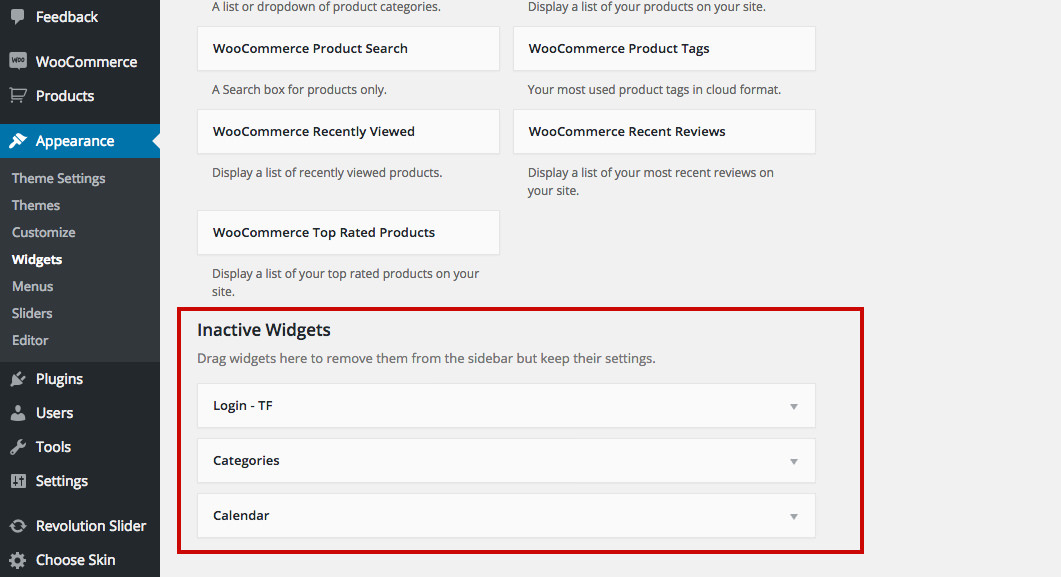This screenshot has height=577, width=1061.
Task: Open the Users menu
Action: point(80,413)
